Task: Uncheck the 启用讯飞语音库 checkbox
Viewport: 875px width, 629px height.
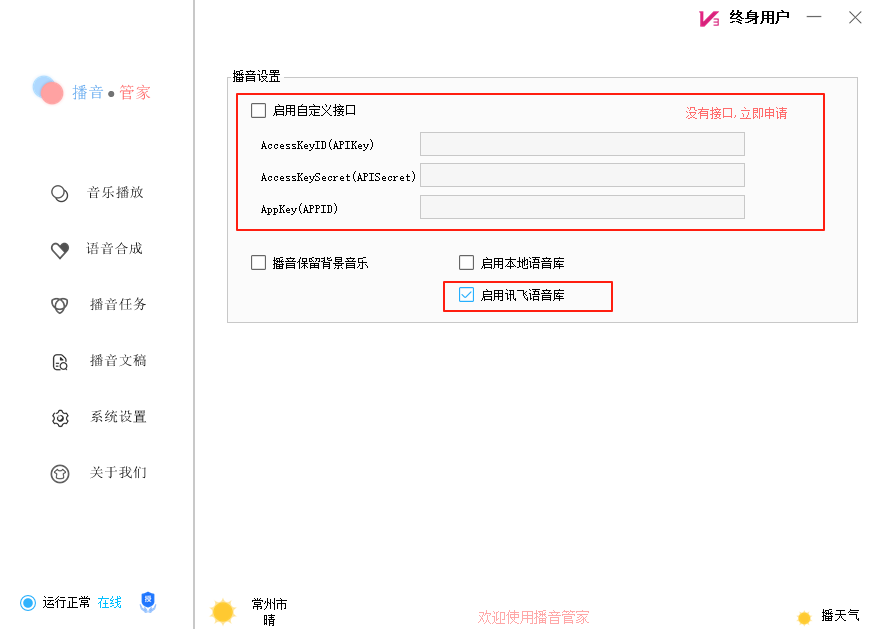Action: pos(467,295)
